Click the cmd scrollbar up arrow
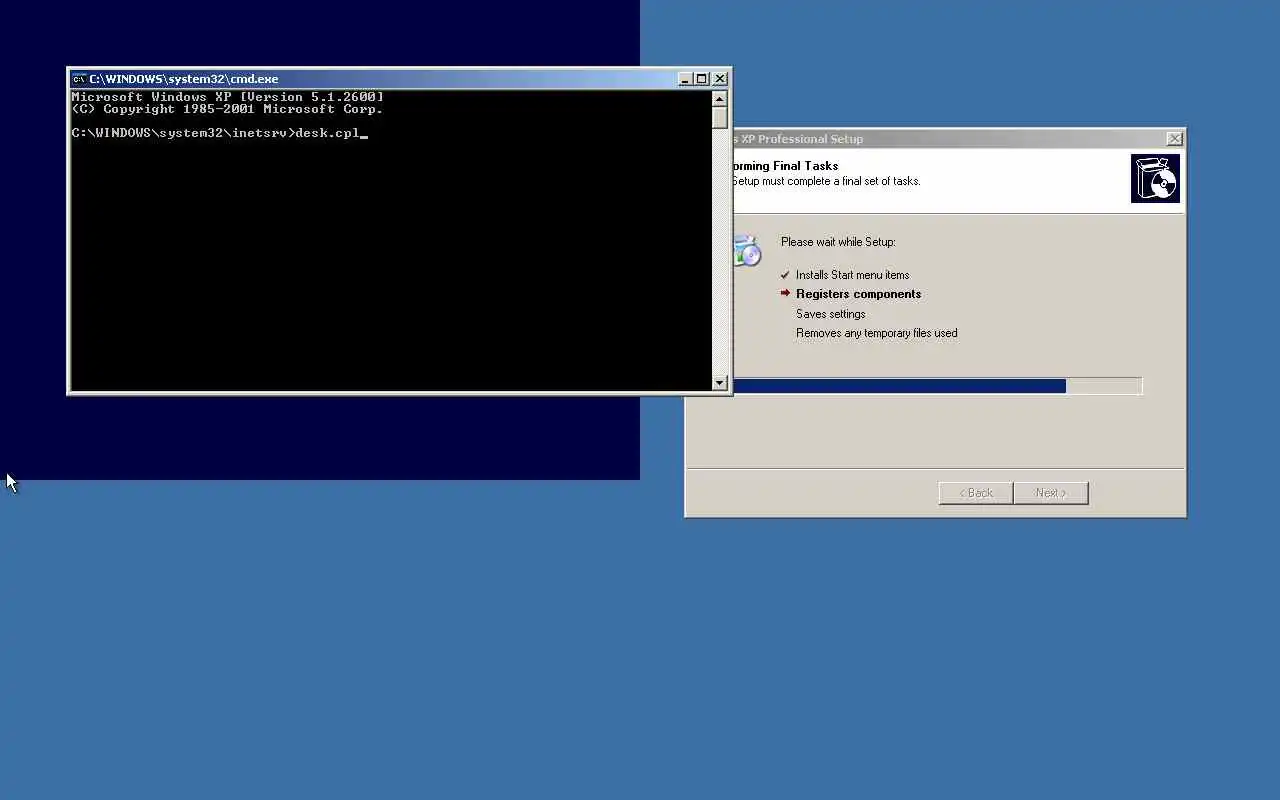The height and width of the screenshot is (800, 1280). coord(720,98)
